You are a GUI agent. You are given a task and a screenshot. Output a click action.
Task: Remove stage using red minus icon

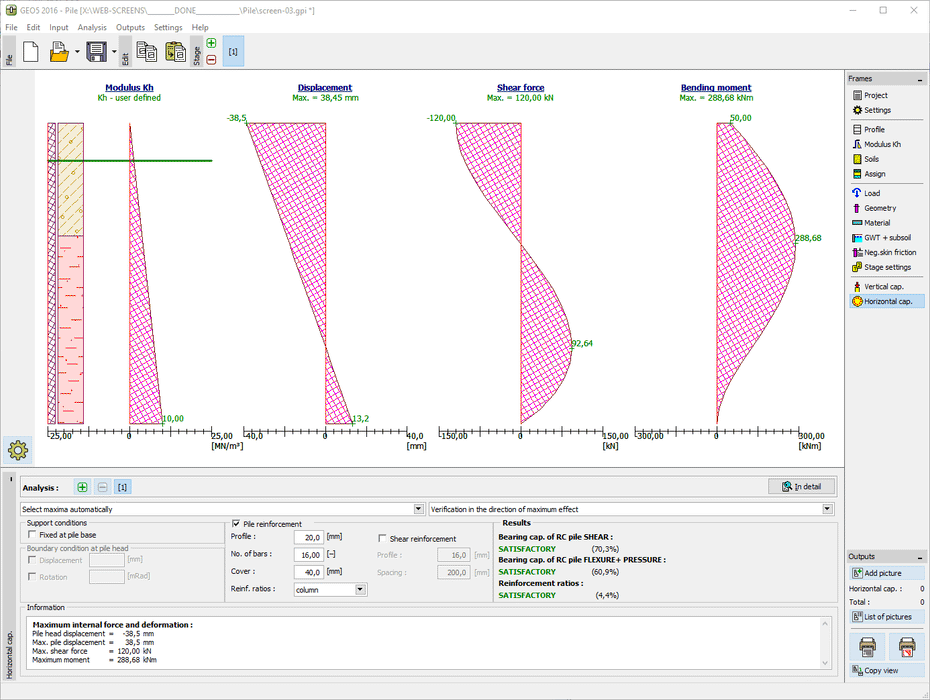[211, 60]
